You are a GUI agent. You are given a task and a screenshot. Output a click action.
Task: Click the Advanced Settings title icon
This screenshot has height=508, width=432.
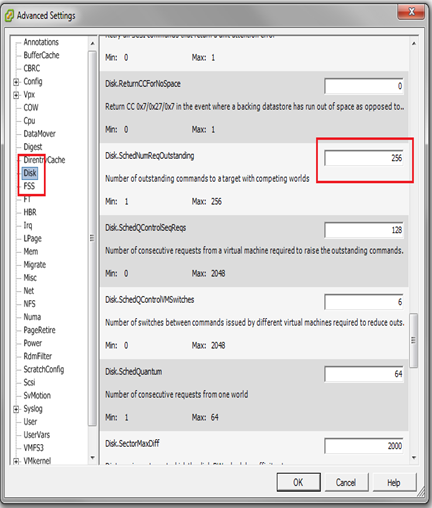9,16
